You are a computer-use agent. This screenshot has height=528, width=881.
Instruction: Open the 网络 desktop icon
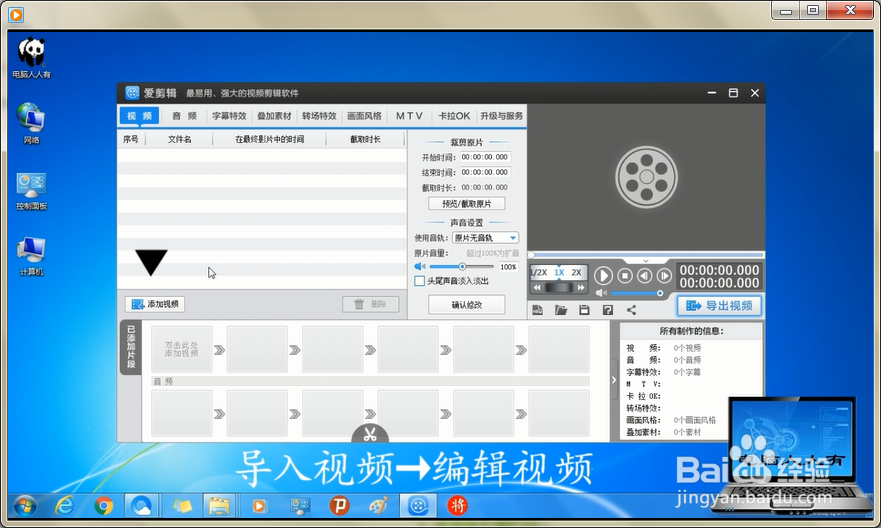pyautogui.click(x=31, y=124)
